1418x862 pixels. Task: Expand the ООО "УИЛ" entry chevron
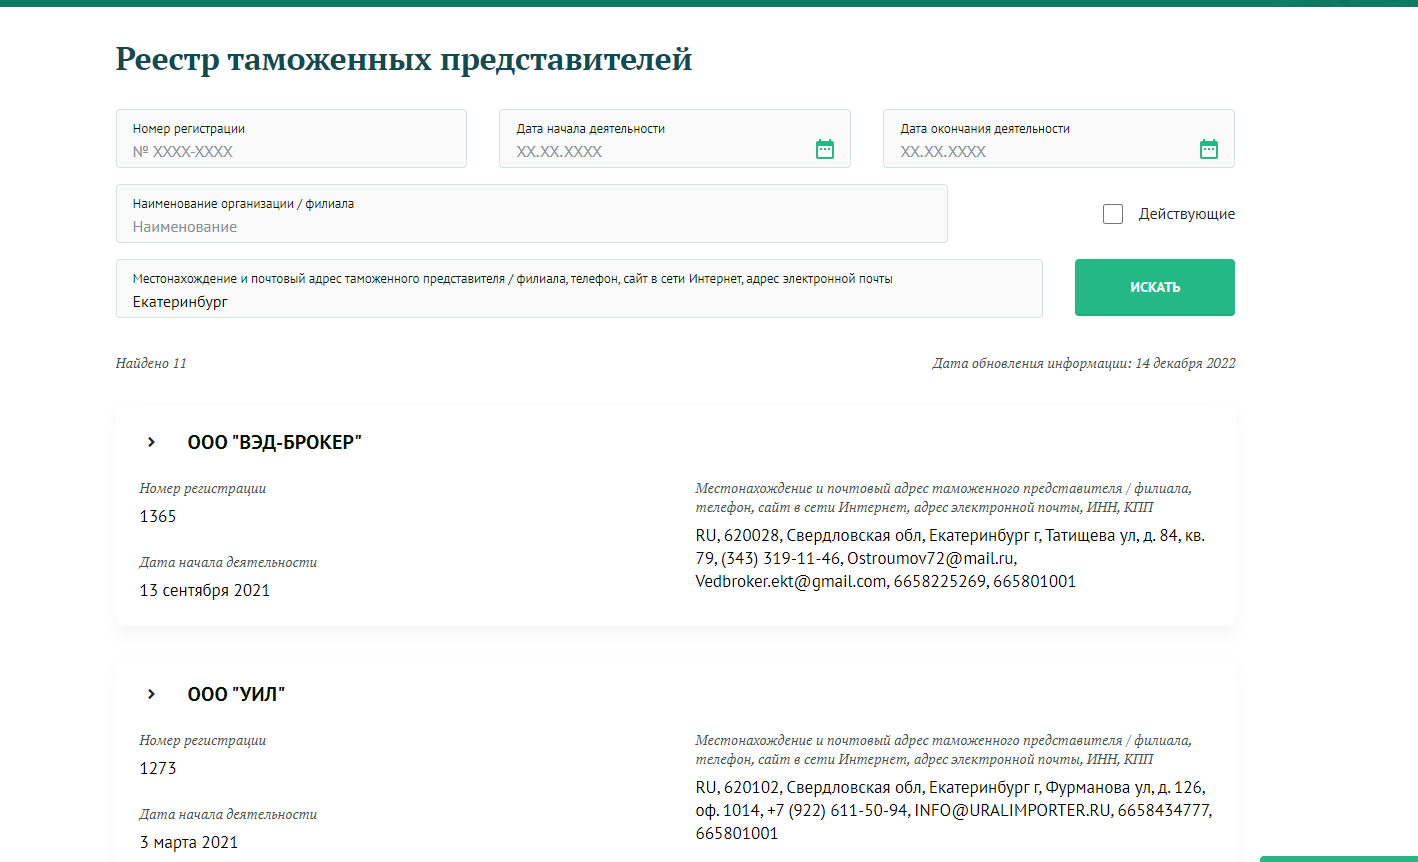point(151,694)
